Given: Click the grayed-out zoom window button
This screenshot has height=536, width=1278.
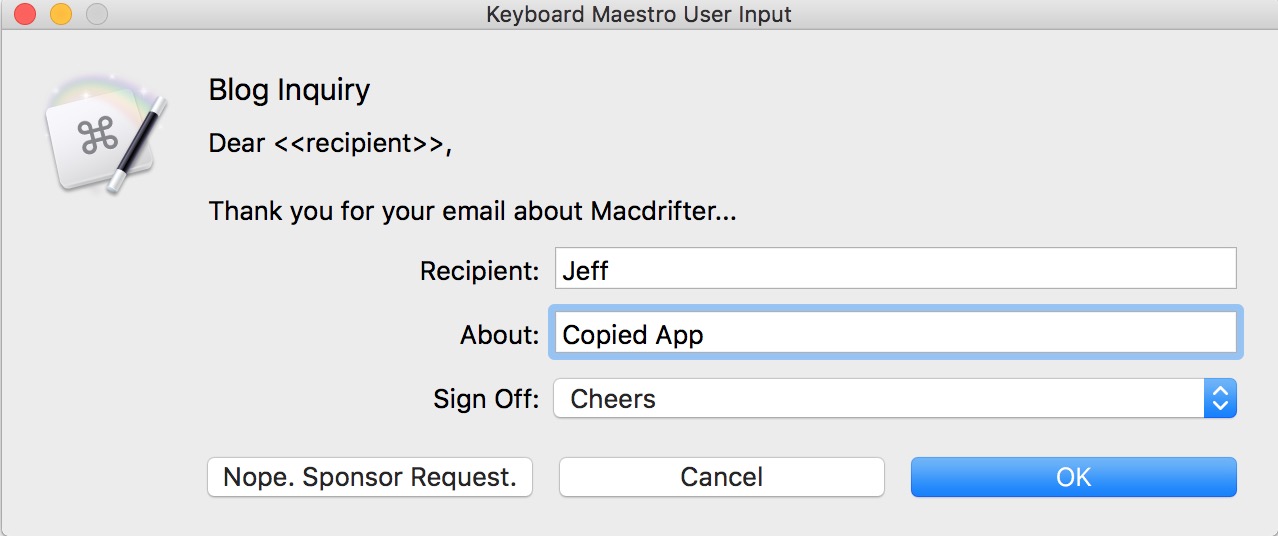Looking at the screenshot, I should (96, 15).
